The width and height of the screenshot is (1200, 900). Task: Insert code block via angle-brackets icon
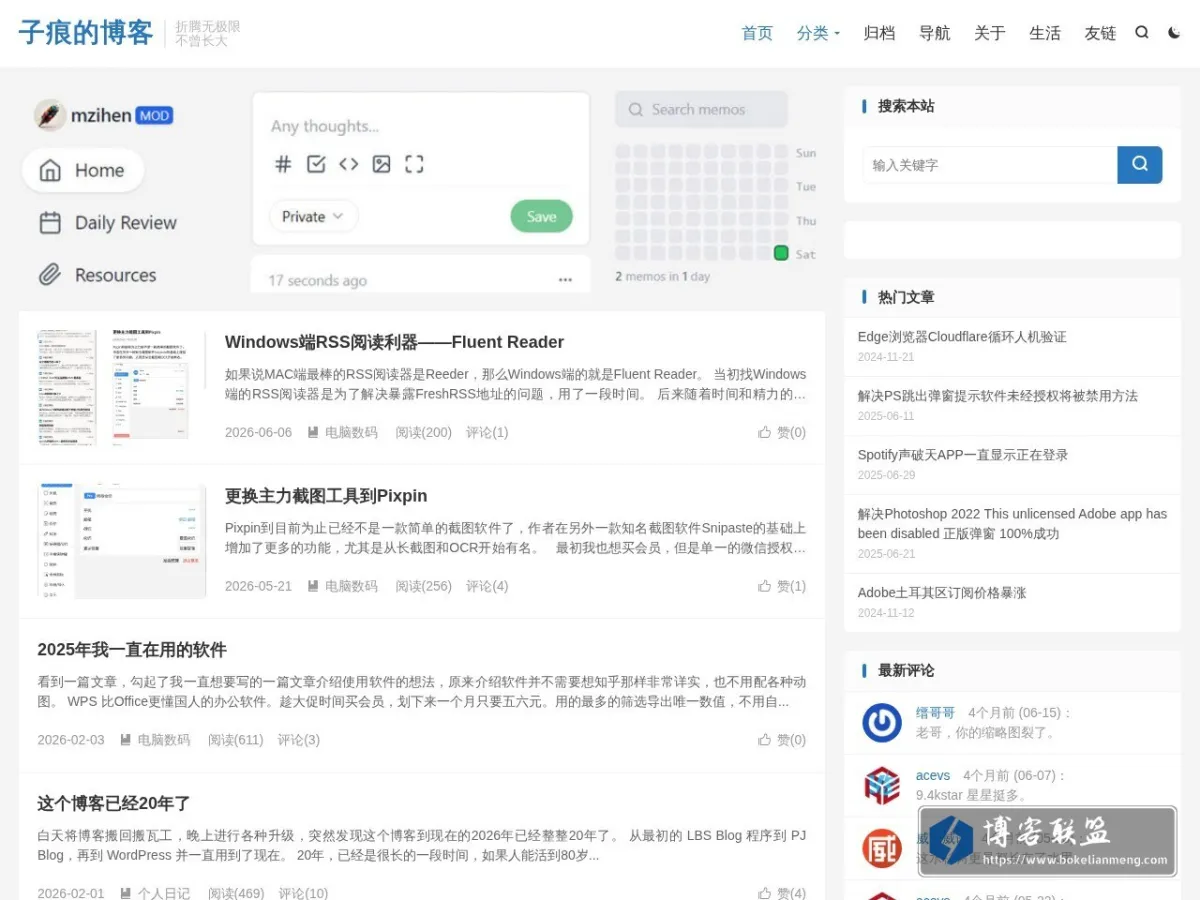(x=348, y=164)
